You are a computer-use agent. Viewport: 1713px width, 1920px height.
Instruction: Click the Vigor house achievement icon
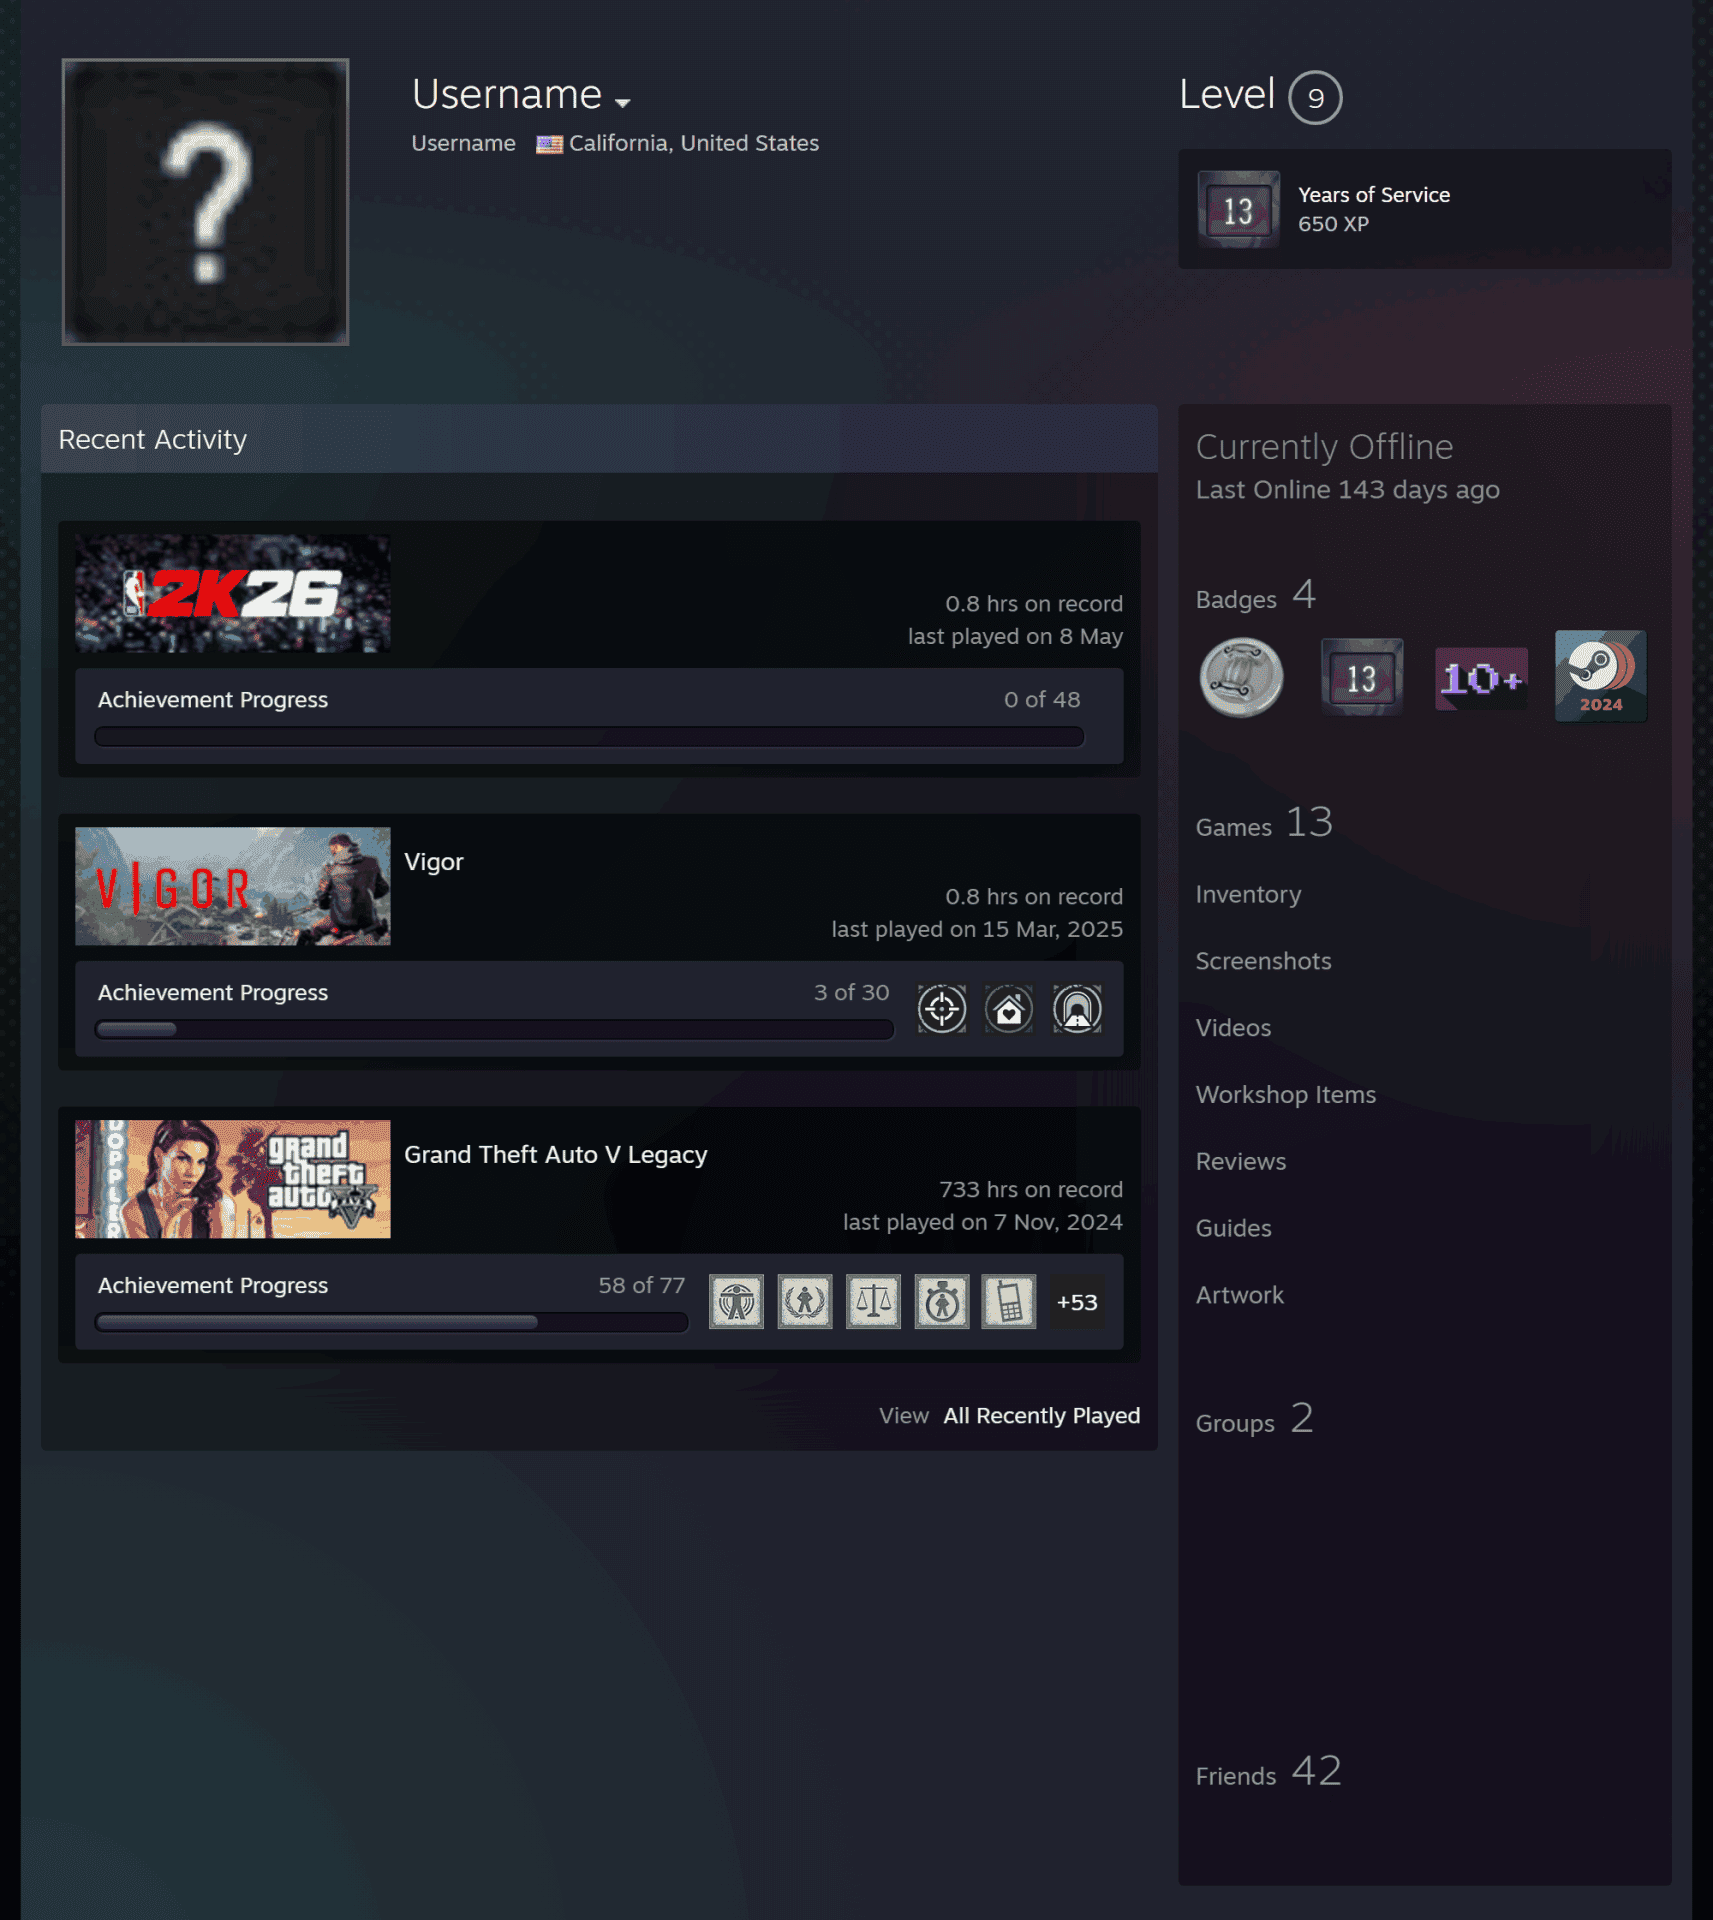(1009, 1009)
